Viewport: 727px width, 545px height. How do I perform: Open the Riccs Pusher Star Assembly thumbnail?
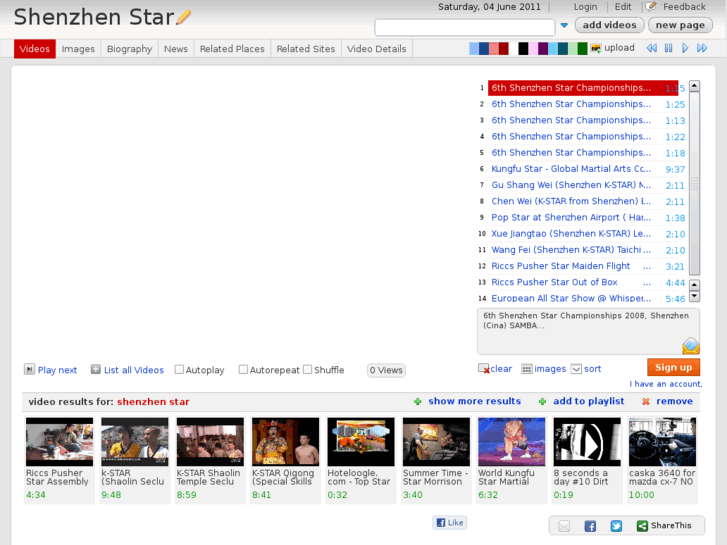59,442
